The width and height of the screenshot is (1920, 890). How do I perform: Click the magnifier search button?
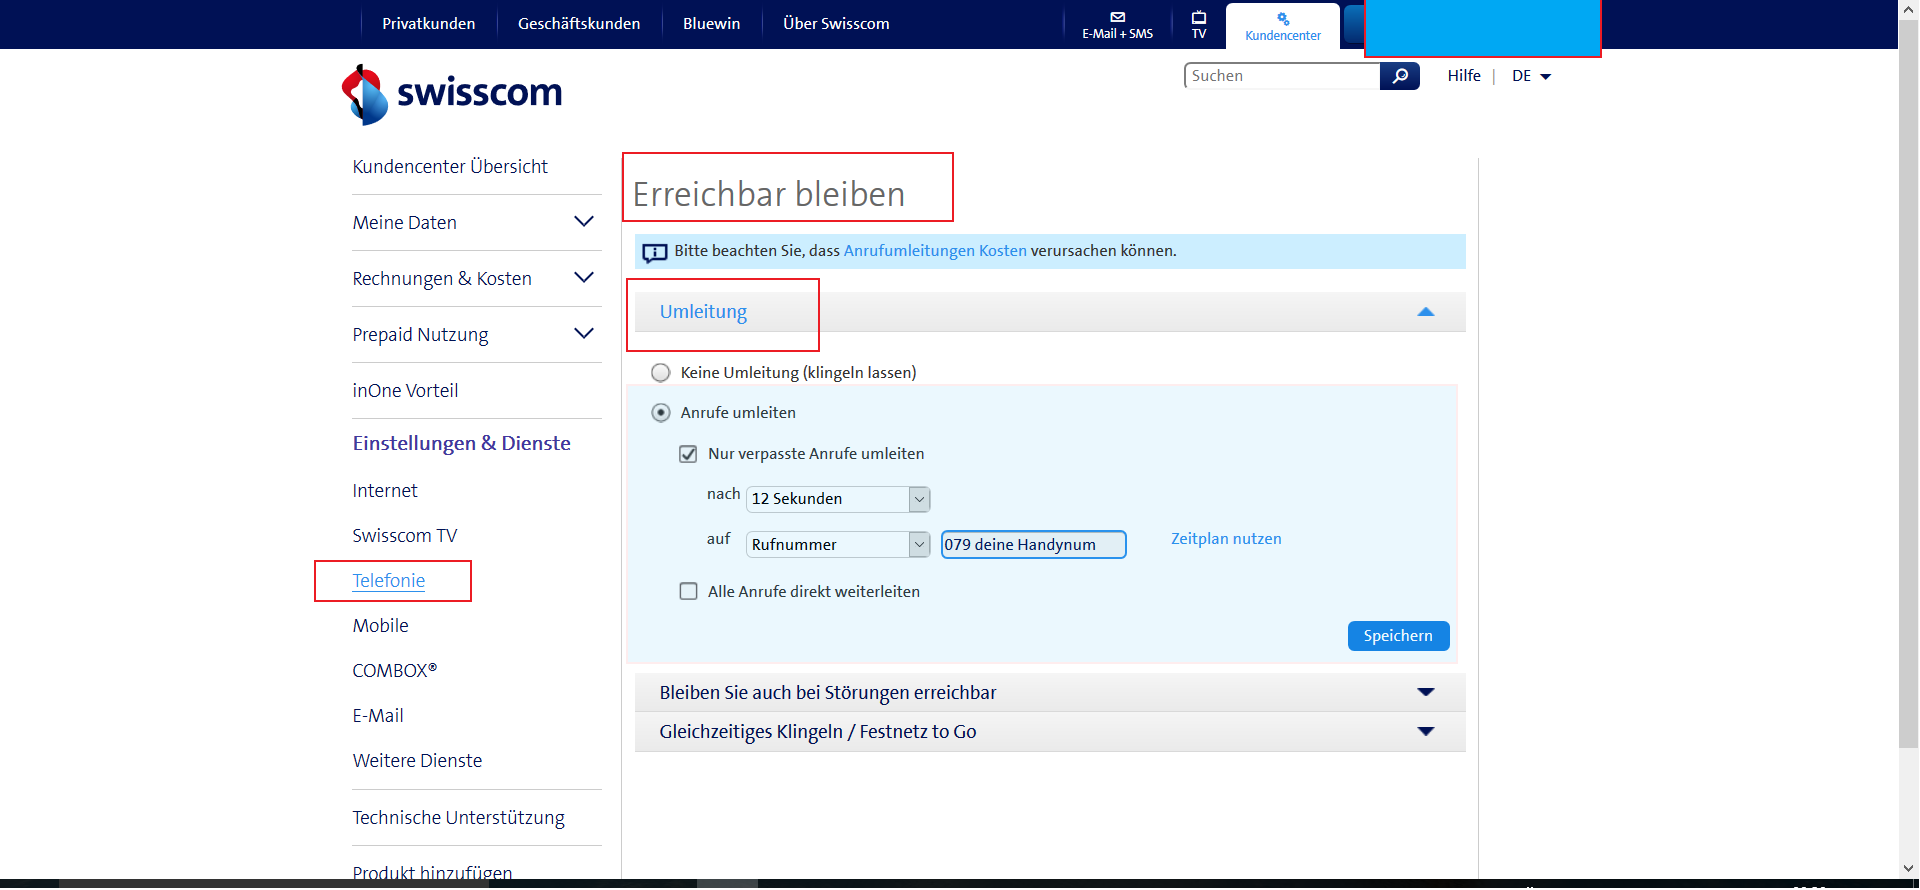click(x=1399, y=76)
